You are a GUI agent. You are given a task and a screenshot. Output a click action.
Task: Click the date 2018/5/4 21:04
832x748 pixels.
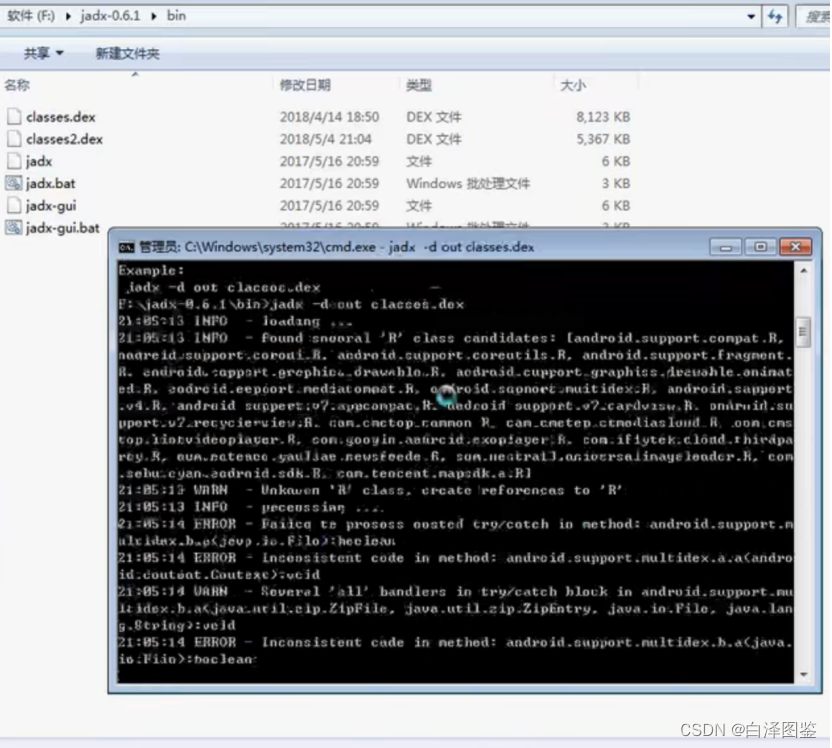pyautogui.click(x=326, y=139)
